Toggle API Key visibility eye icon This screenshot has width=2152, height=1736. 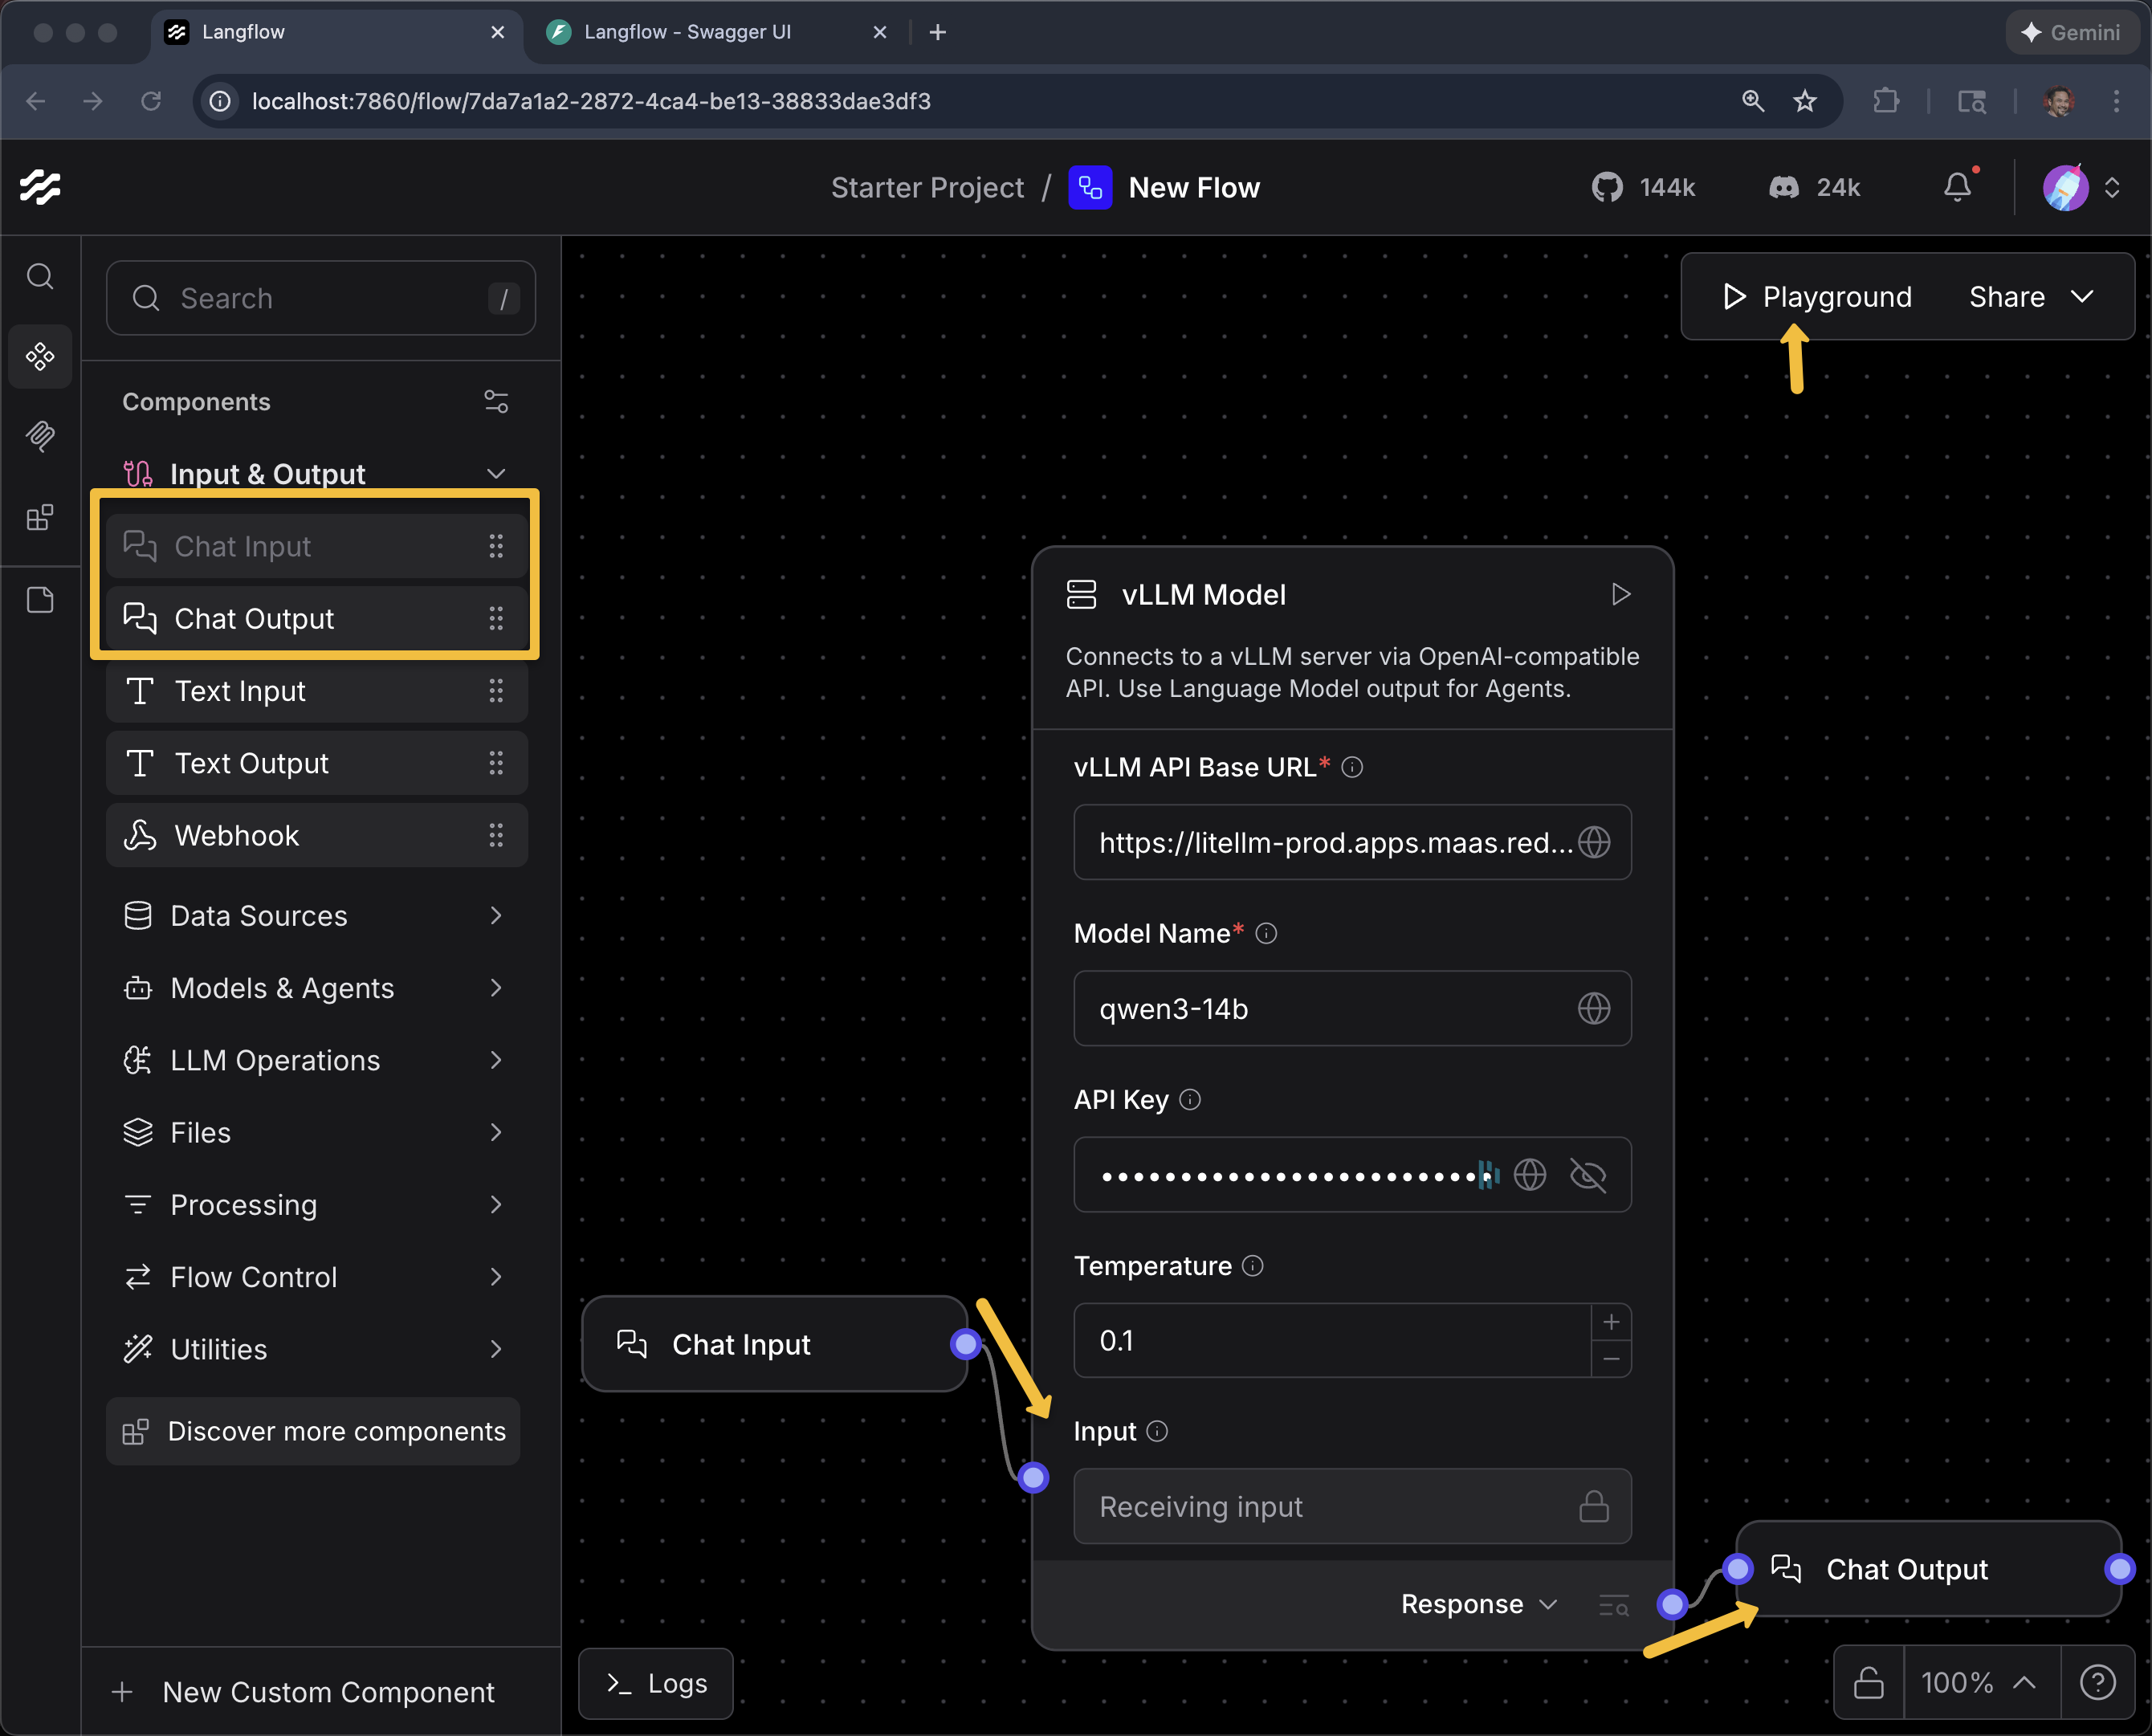pyautogui.click(x=1588, y=1175)
